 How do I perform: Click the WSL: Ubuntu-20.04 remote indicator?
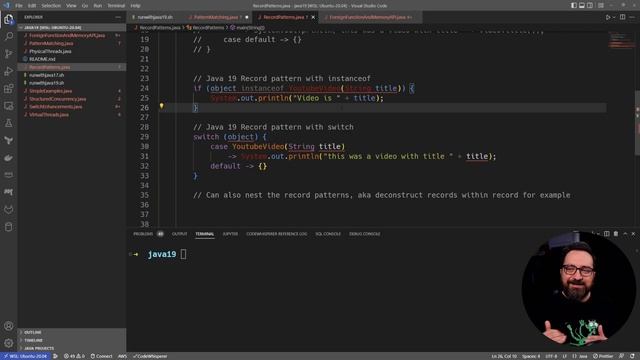tap(25, 356)
